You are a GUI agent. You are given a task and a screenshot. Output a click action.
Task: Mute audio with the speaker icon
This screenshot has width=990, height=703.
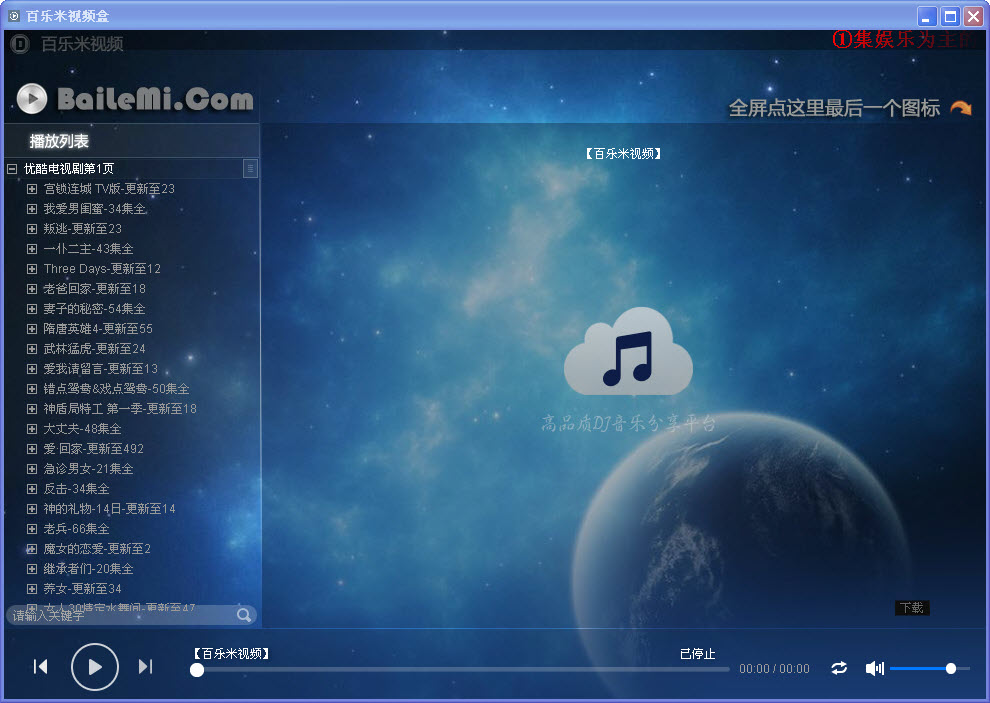[874, 668]
